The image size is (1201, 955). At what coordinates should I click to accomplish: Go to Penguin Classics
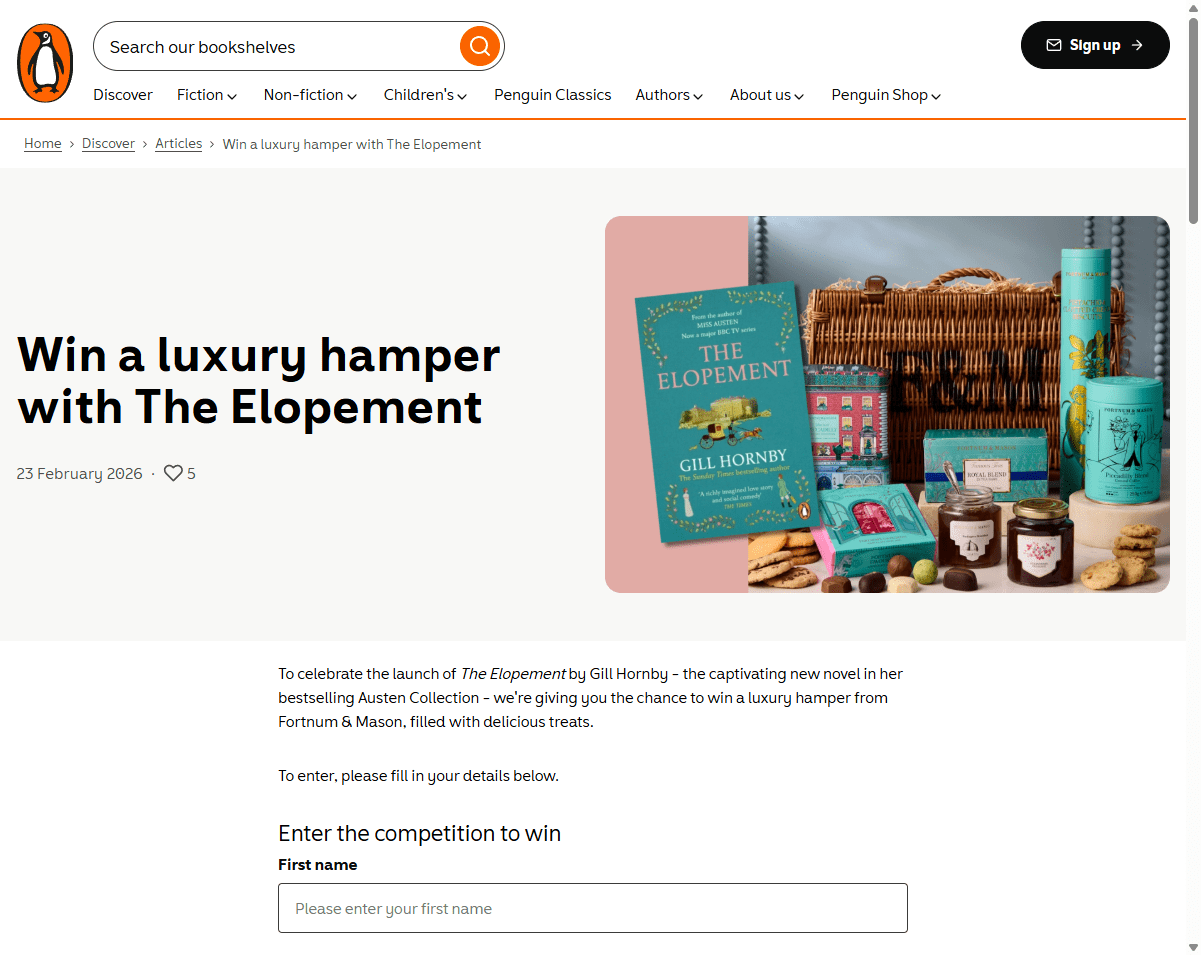click(x=552, y=95)
